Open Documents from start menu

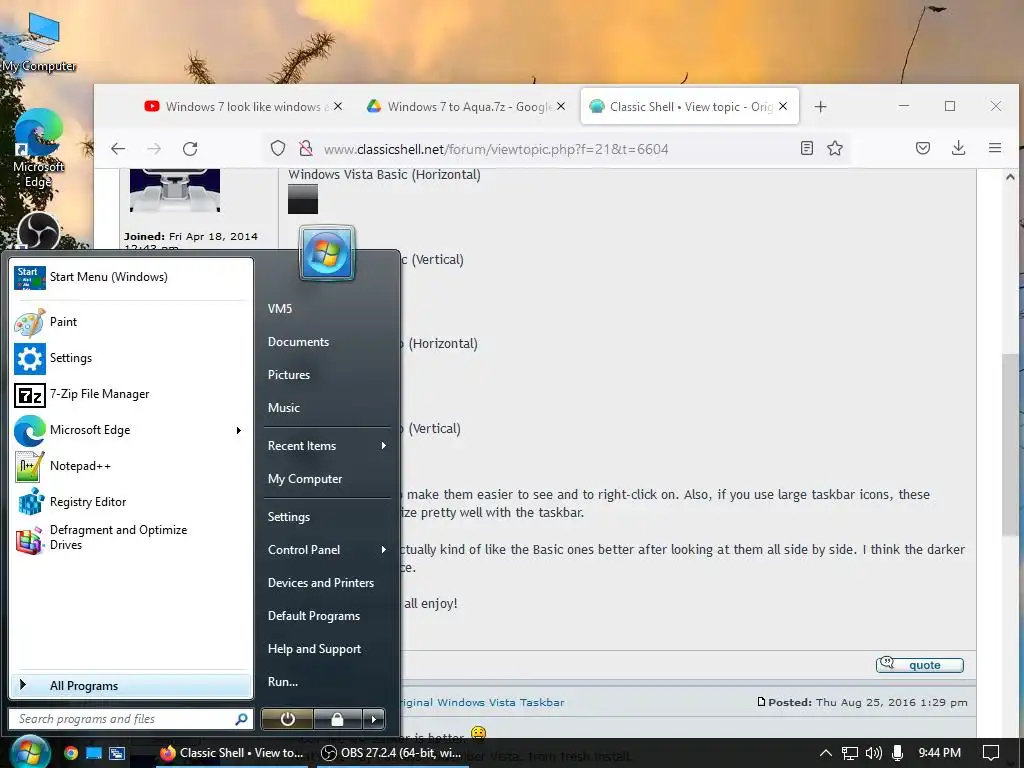point(298,342)
